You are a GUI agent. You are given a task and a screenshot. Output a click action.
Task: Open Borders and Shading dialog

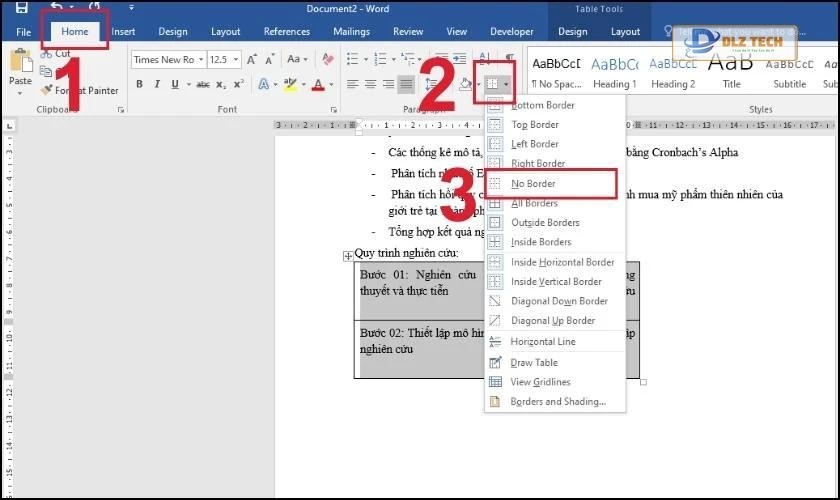click(558, 402)
